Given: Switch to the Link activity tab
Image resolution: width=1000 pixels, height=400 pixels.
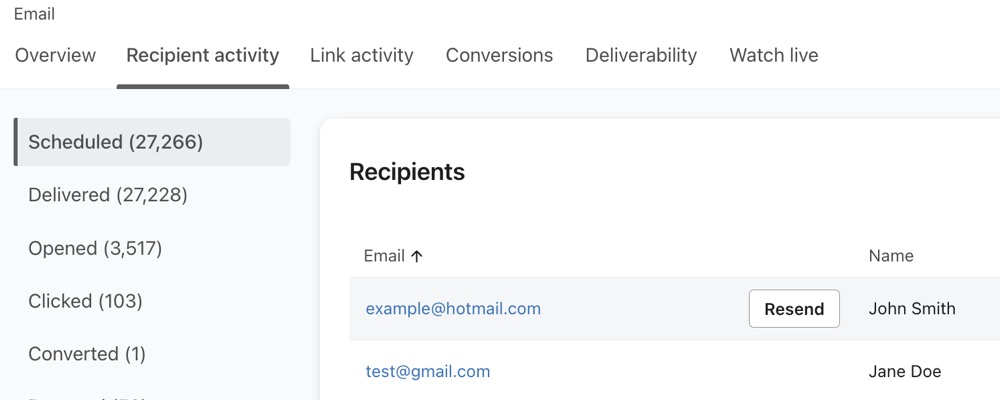Looking at the screenshot, I should pos(362,56).
